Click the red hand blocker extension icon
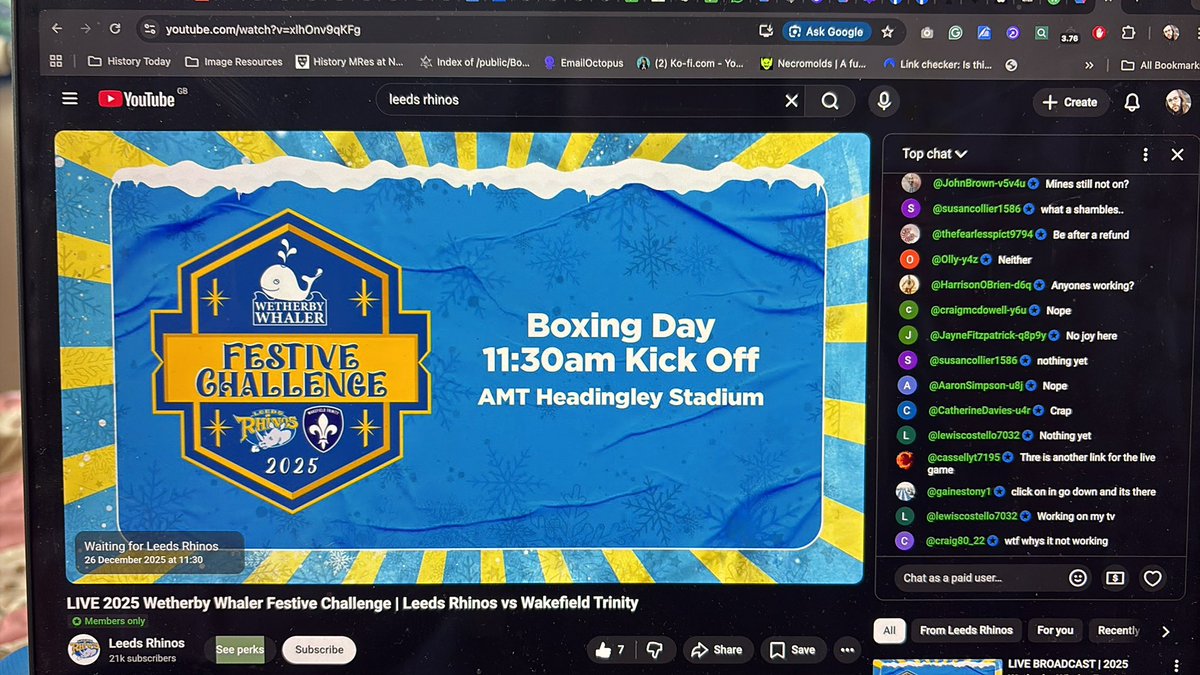Image resolution: width=1200 pixels, height=675 pixels. [x=1099, y=33]
